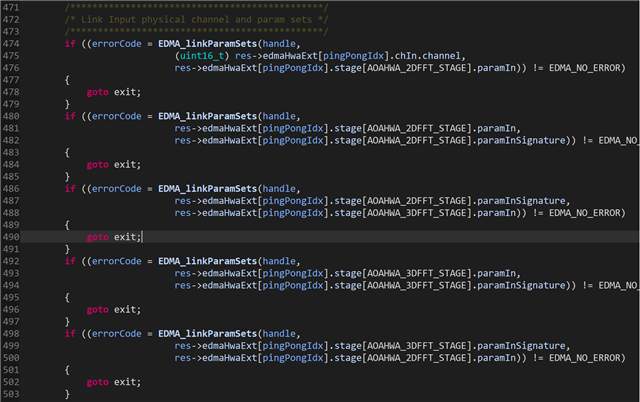The width and height of the screenshot is (640, 402).
Task: Click 'goto exit;' on line 502
Action: (113, 382)
